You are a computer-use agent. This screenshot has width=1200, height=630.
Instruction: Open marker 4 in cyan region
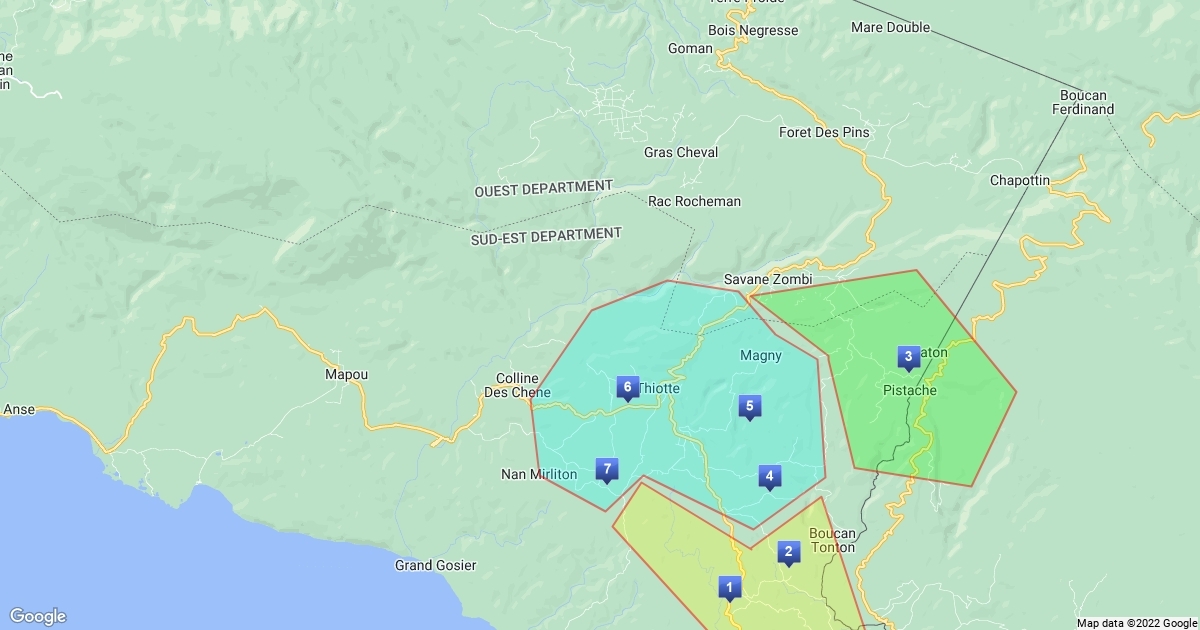pyautogui.click(x=769, y=476)
